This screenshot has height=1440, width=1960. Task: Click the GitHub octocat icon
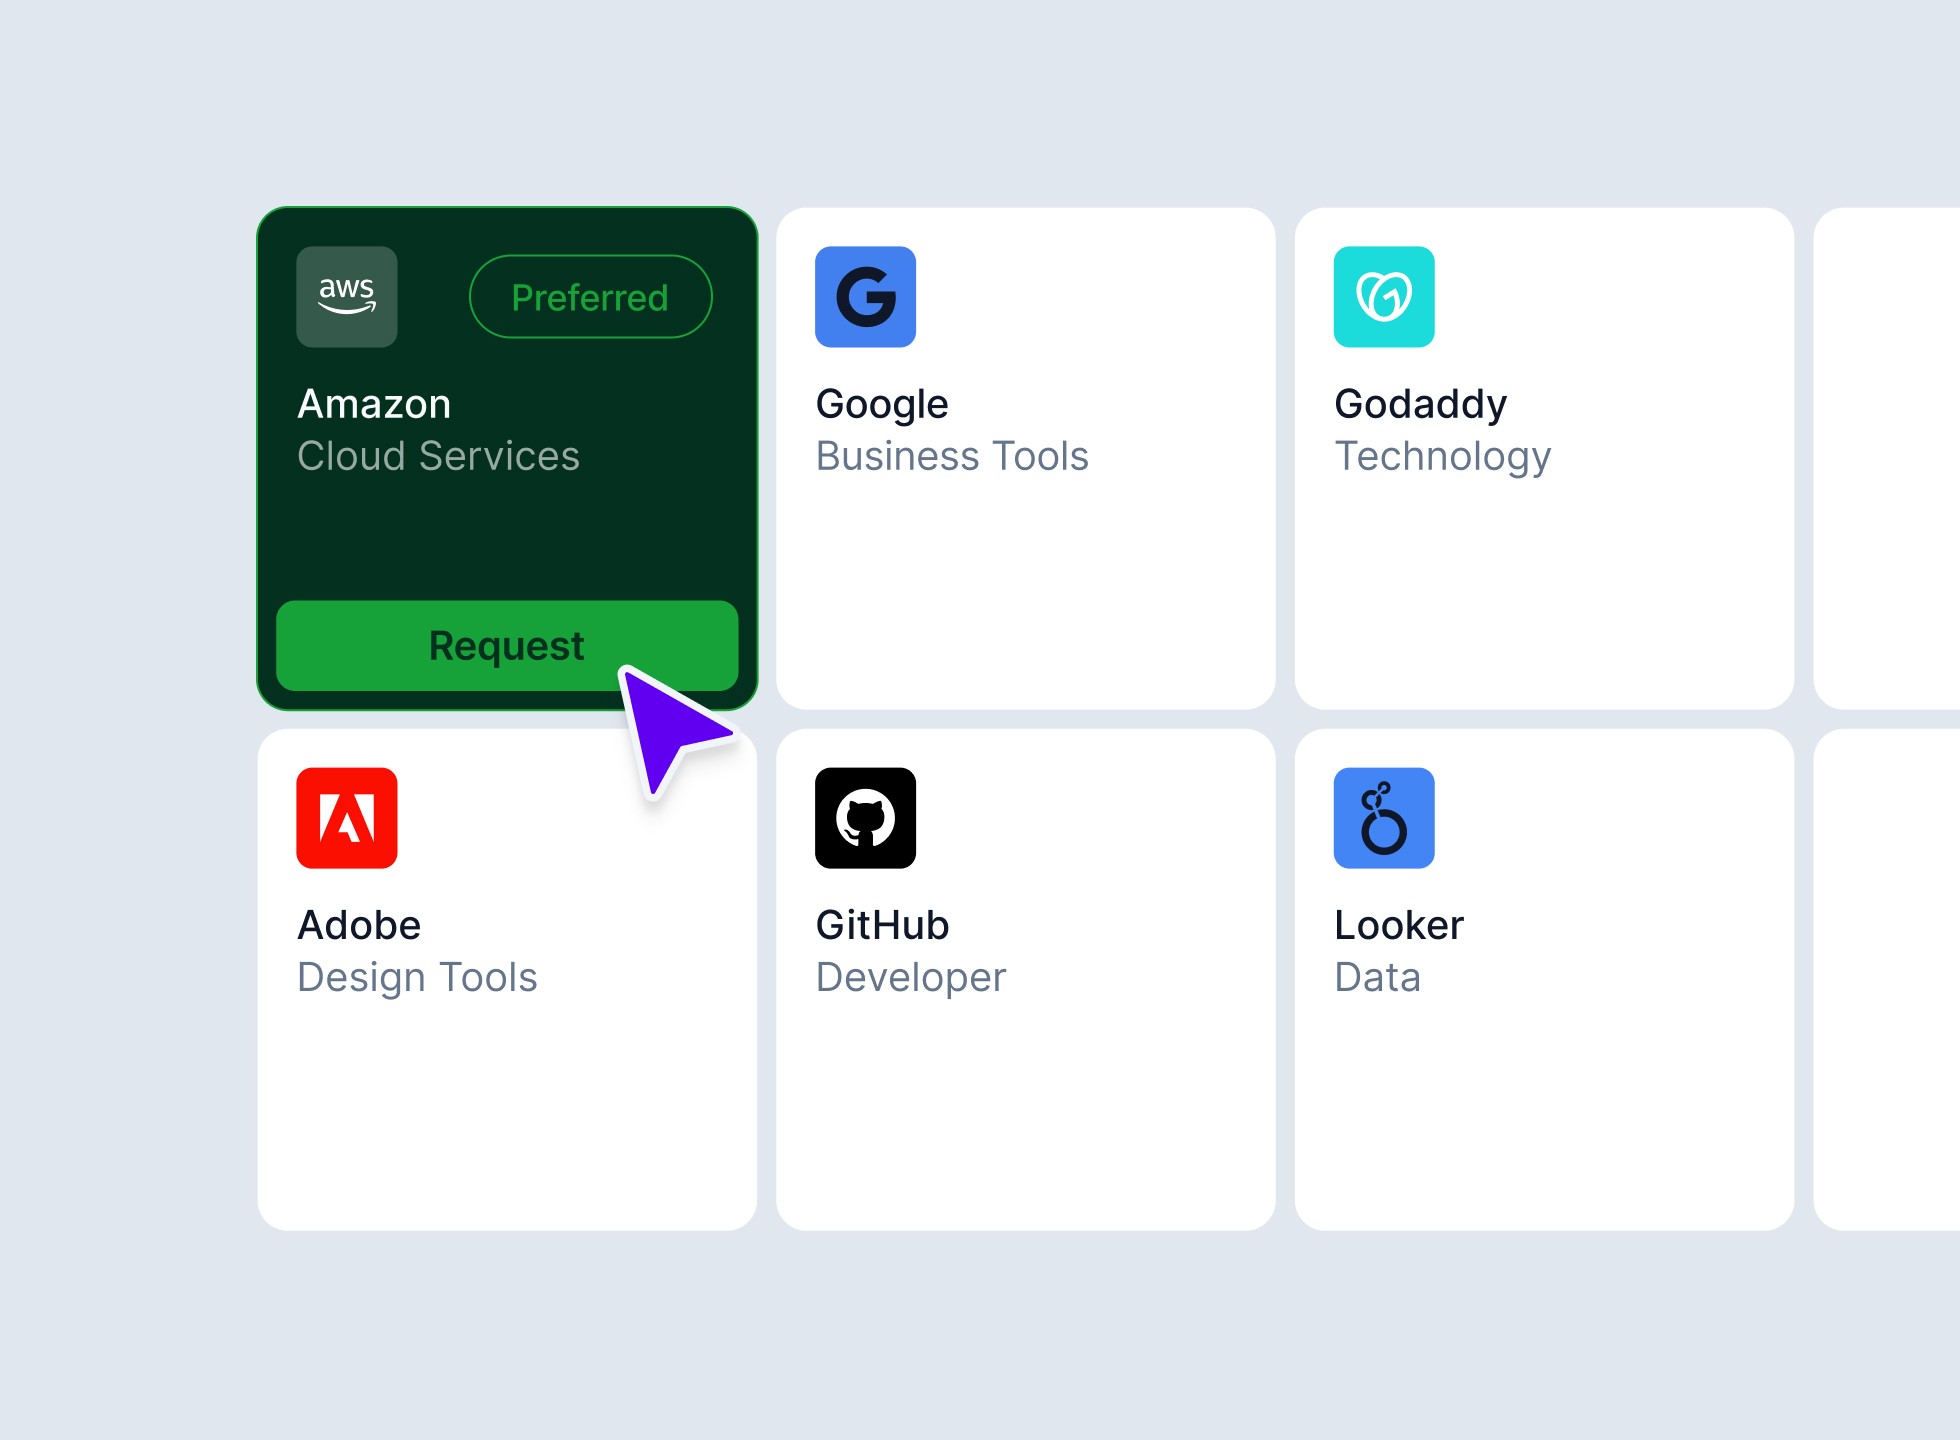[x=865, y=818]
